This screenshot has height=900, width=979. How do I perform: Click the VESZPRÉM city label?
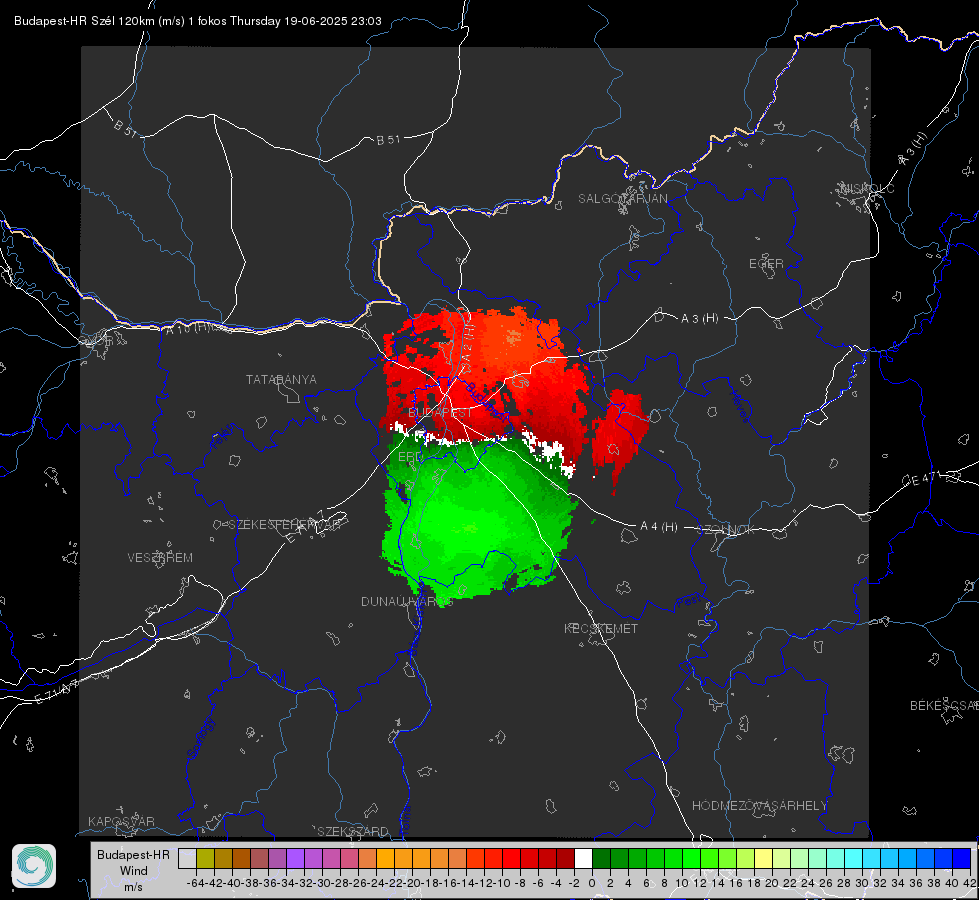[x=160, y=558]
